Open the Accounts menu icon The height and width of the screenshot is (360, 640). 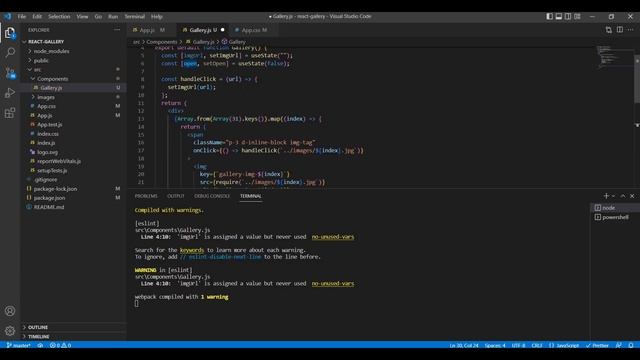coord(10,311)
